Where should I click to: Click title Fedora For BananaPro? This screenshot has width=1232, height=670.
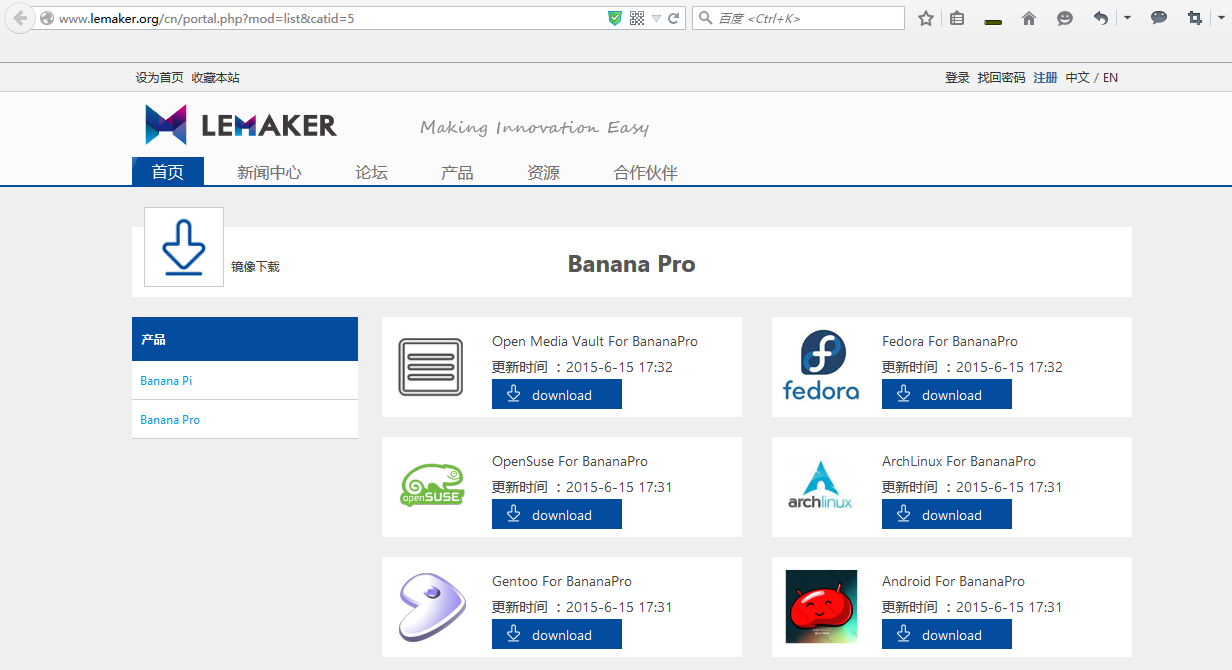pyautogui.click(x=950, y=341)
